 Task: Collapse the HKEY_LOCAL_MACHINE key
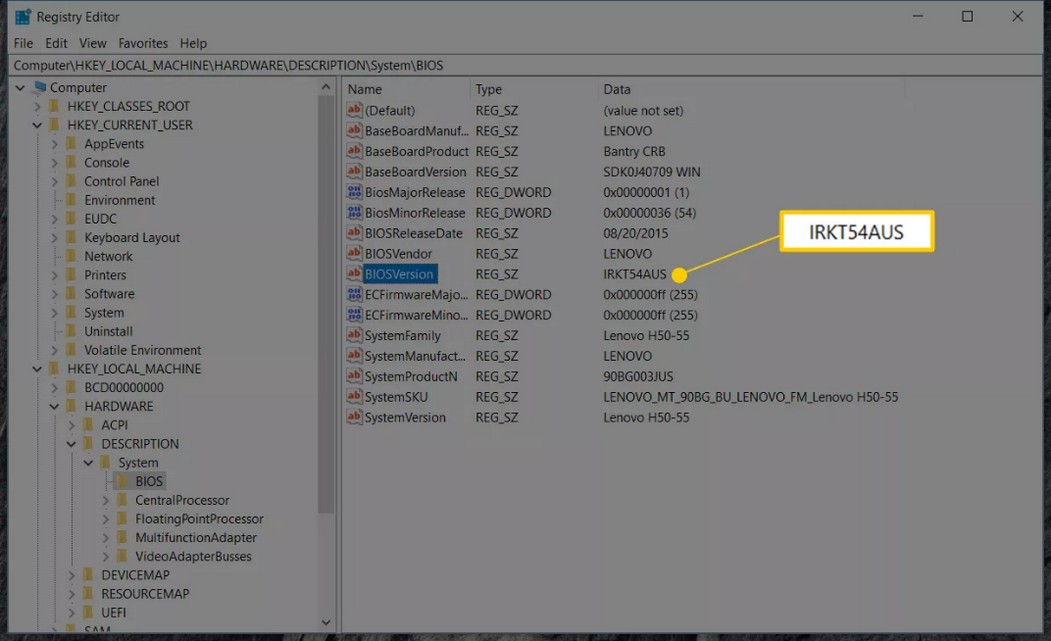click(38, 369)
